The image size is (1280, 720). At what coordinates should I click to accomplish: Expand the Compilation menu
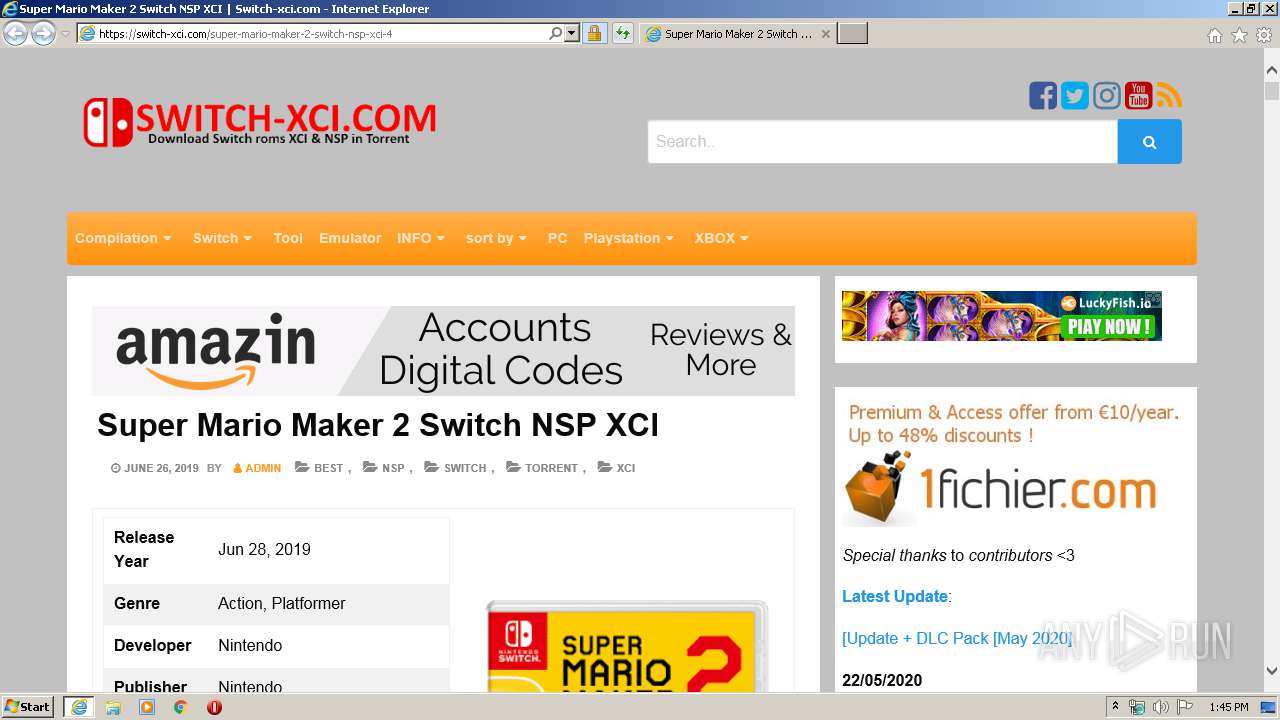pos(123,238)
